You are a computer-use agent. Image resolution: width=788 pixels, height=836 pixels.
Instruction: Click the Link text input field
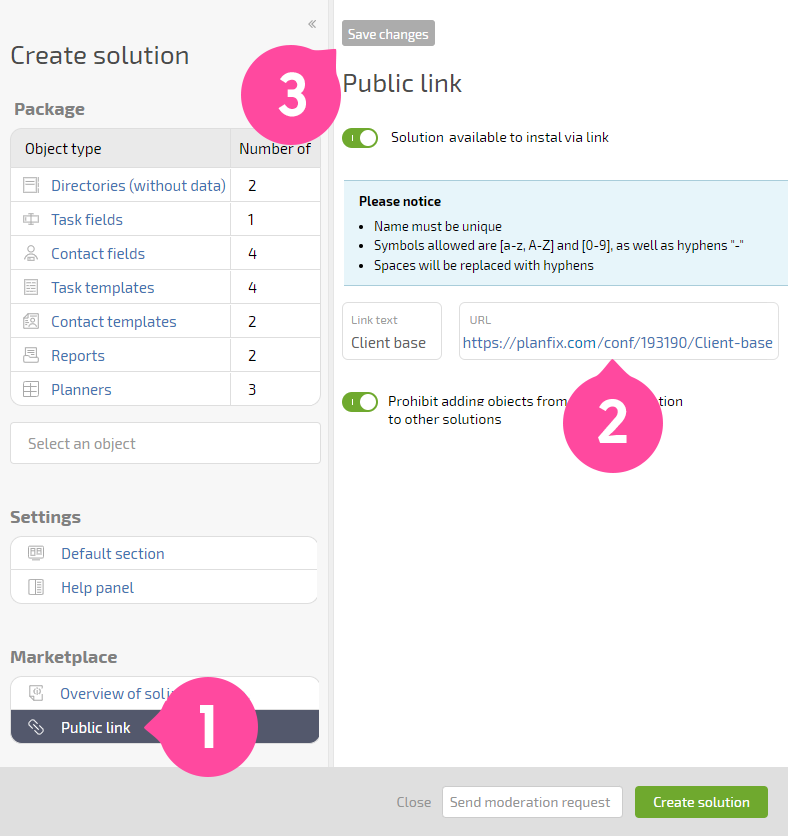click(392, 331)
